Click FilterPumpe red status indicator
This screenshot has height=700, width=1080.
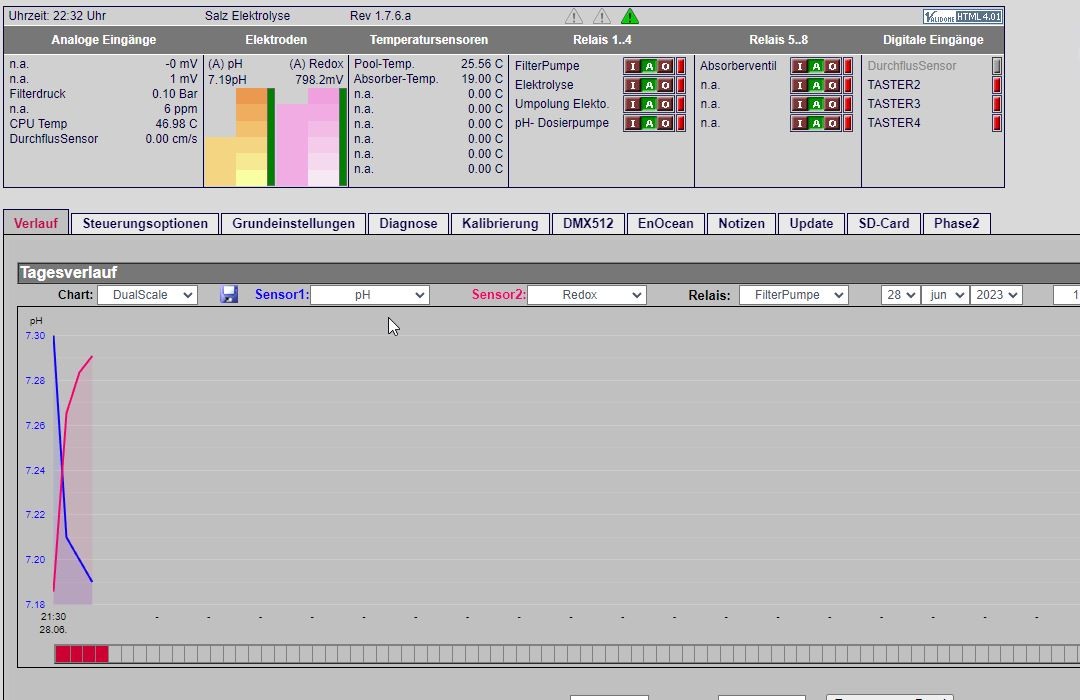tap(681, 66)
